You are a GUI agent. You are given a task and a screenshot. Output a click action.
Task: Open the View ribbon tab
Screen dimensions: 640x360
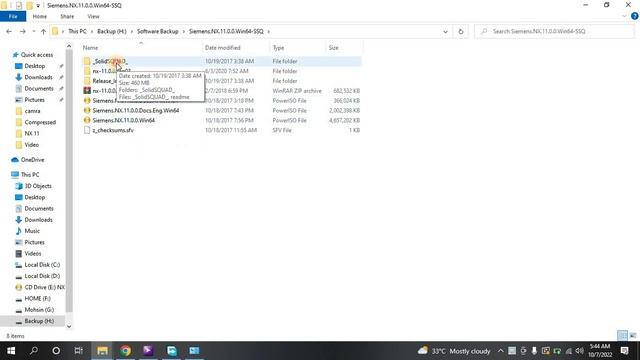(93, 16)
